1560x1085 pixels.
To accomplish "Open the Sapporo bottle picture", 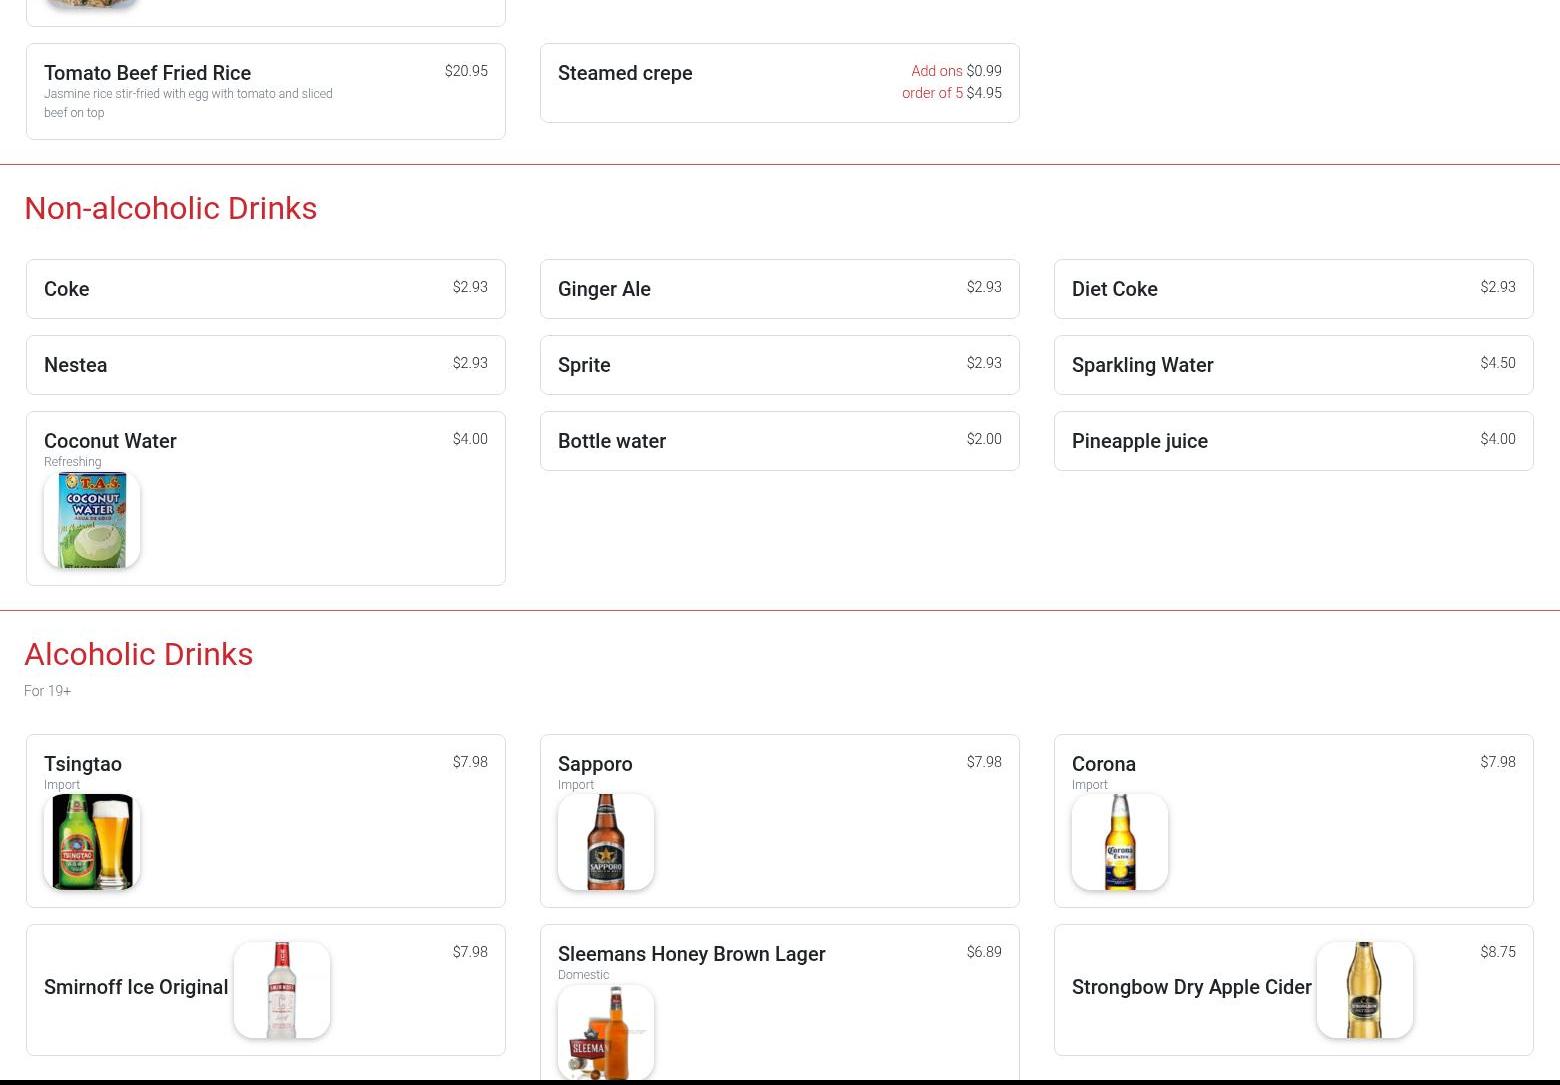I will pyautogui.click(x=606, y=842).
